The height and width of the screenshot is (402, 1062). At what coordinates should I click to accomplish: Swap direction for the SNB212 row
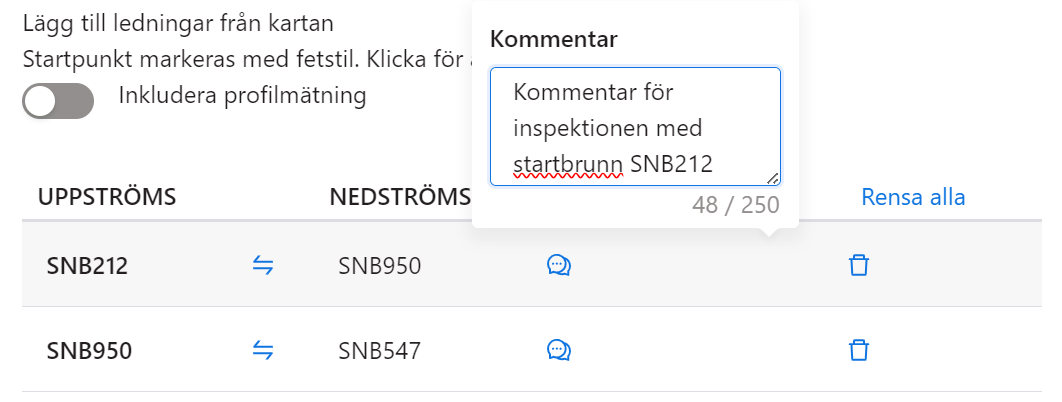coord(262,265)
